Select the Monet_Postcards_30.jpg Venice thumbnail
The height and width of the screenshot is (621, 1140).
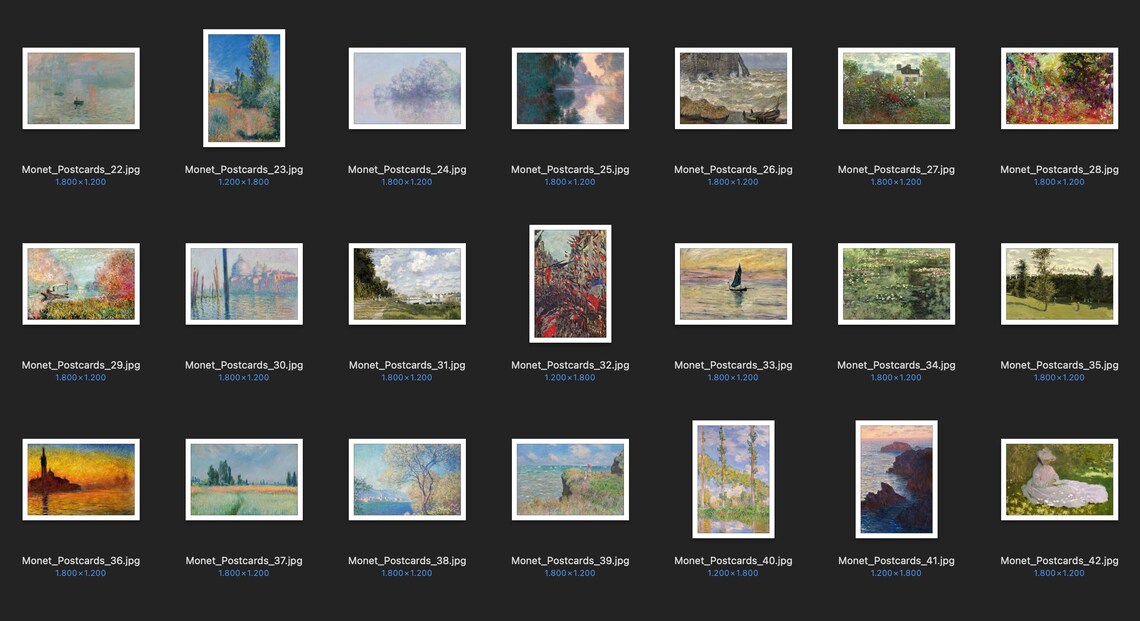coord(244,284)
